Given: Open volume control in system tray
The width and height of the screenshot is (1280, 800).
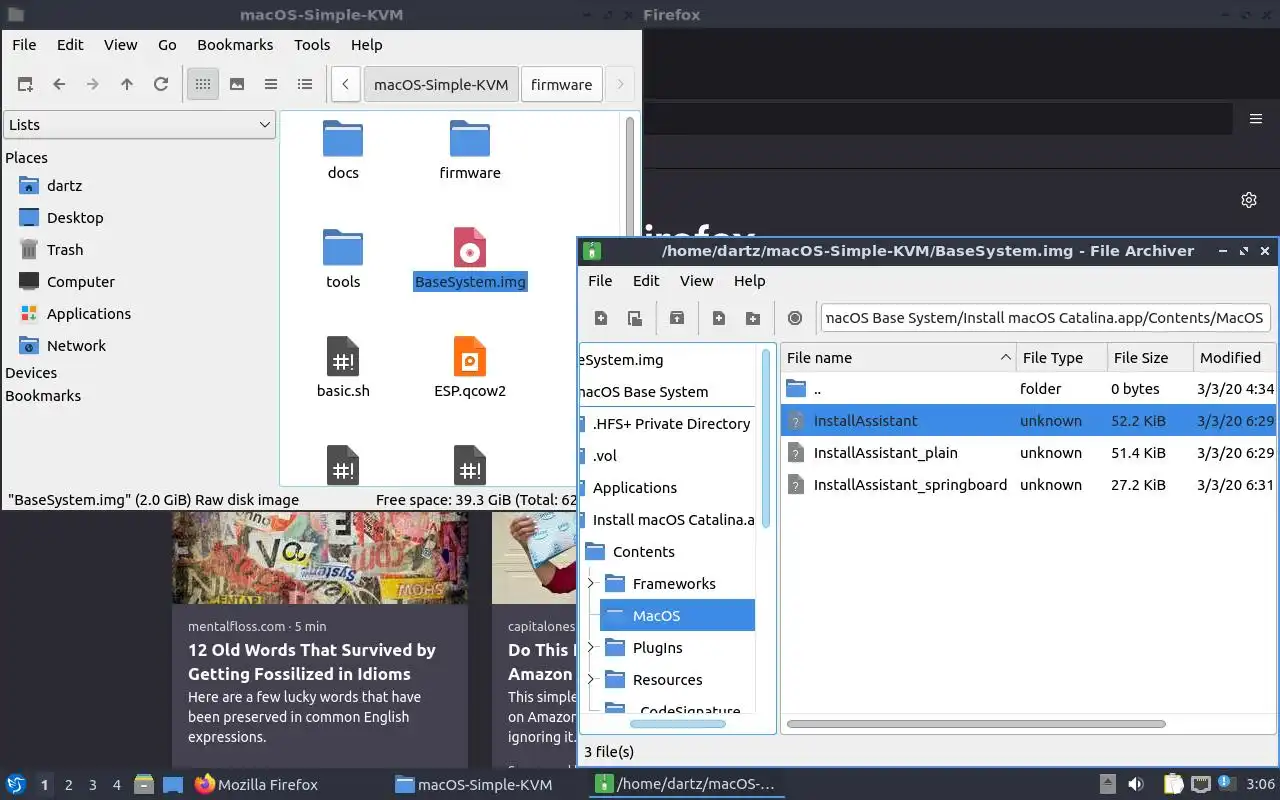Looking at the screenshot, I should [x=1136, y=785].
